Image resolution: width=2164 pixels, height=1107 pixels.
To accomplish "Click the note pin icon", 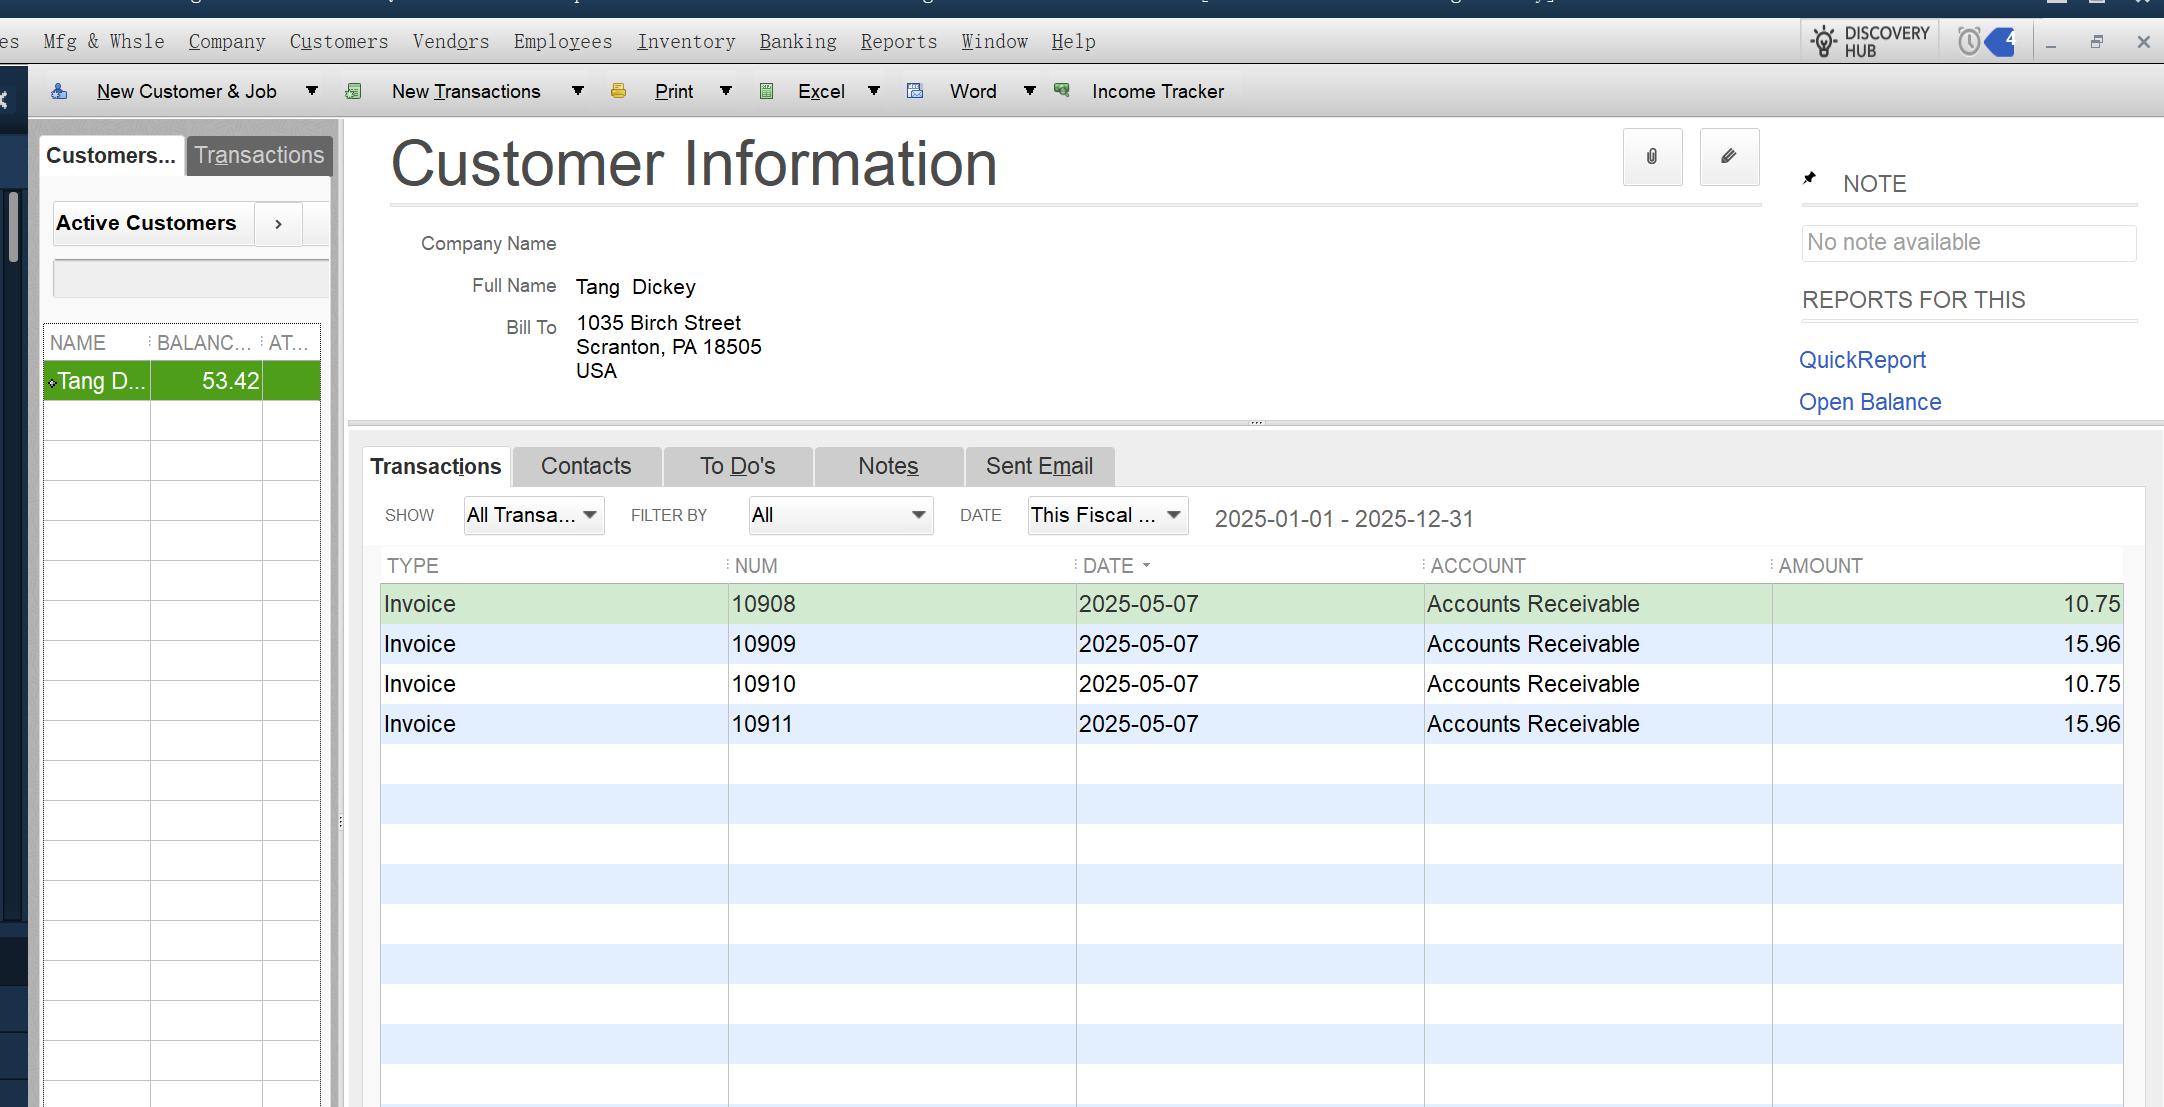I will click(x=1809, y=179).
